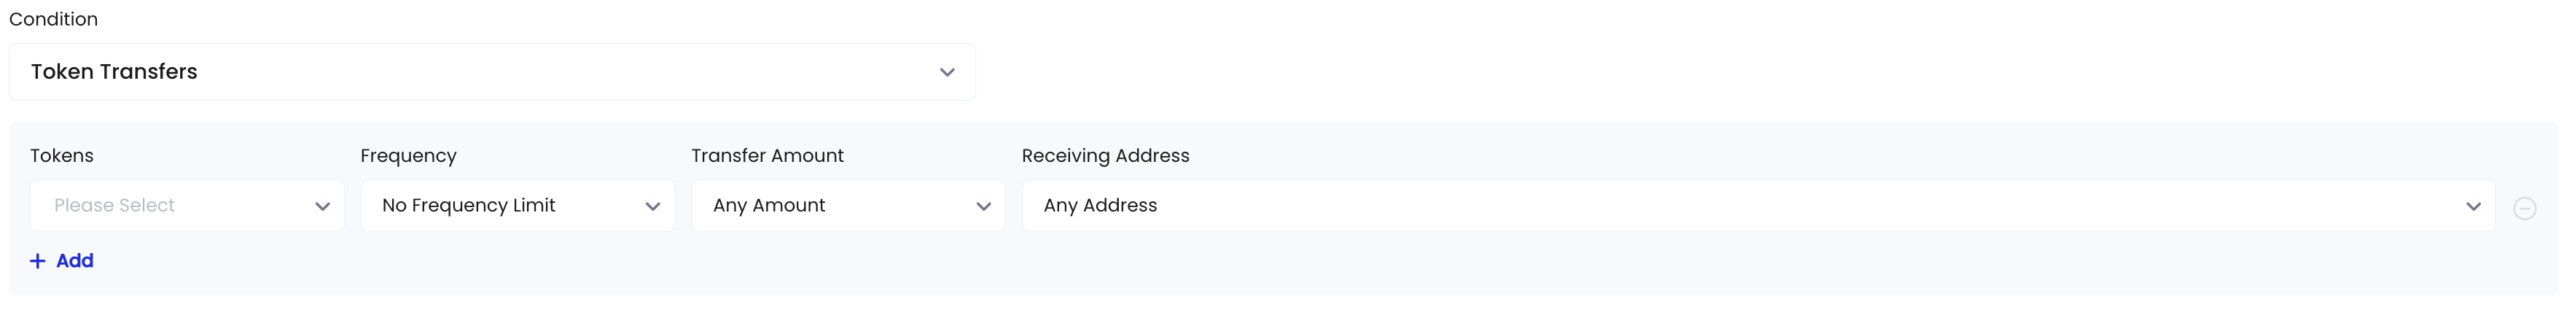Click the plus icon beside Add

tap(38, 261)
